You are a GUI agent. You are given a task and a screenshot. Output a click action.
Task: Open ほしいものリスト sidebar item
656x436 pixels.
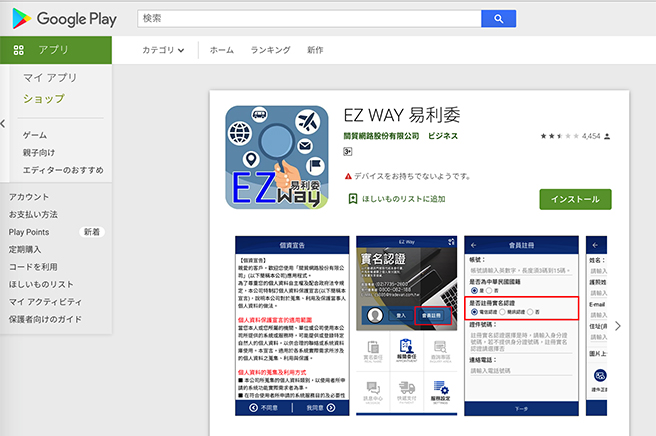41,285
